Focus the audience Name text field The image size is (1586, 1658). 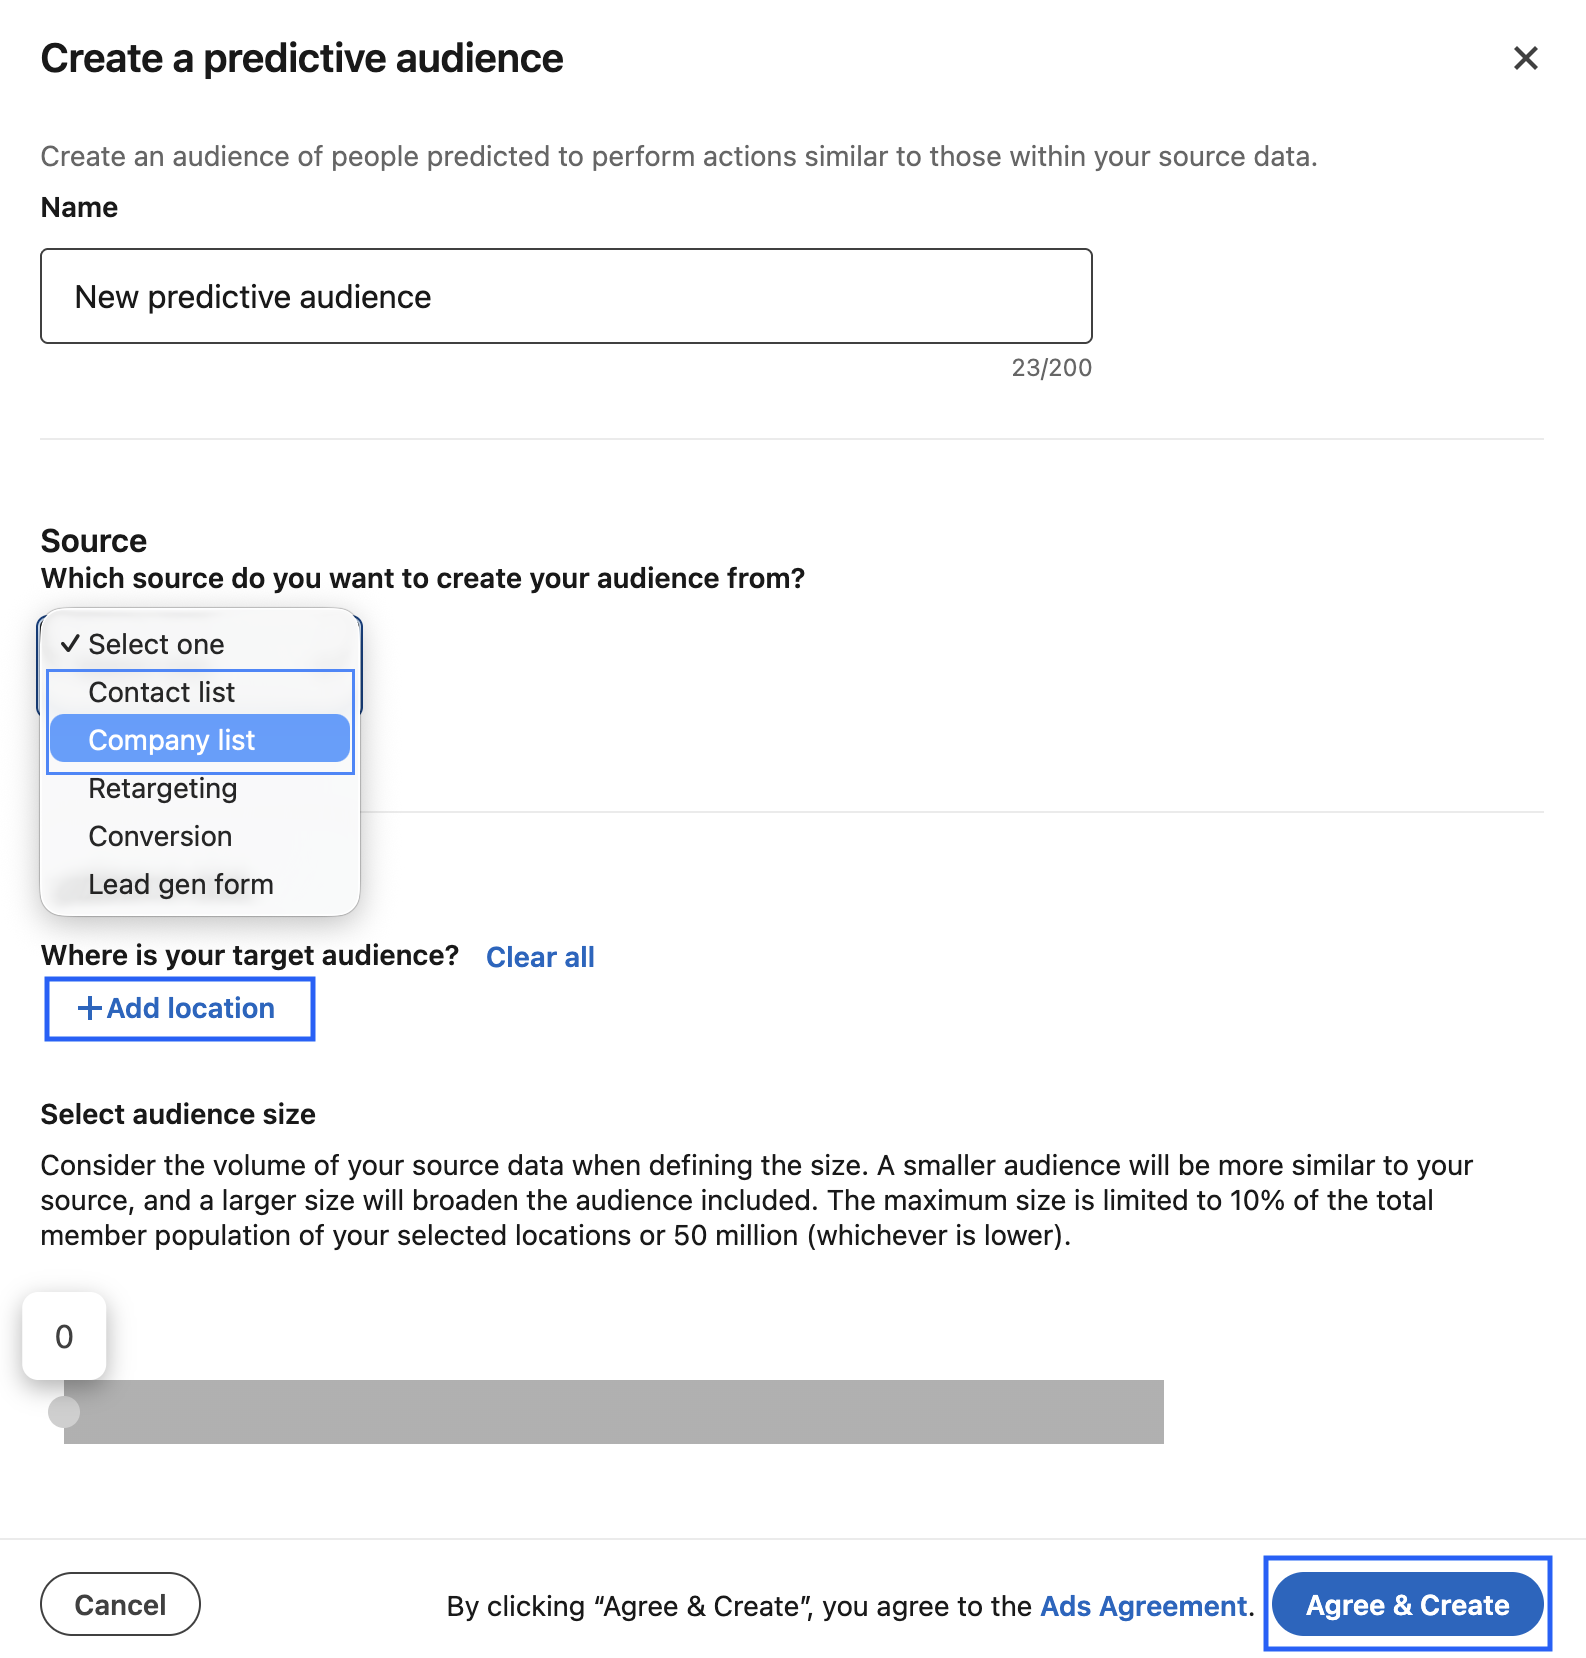(566, 296)
